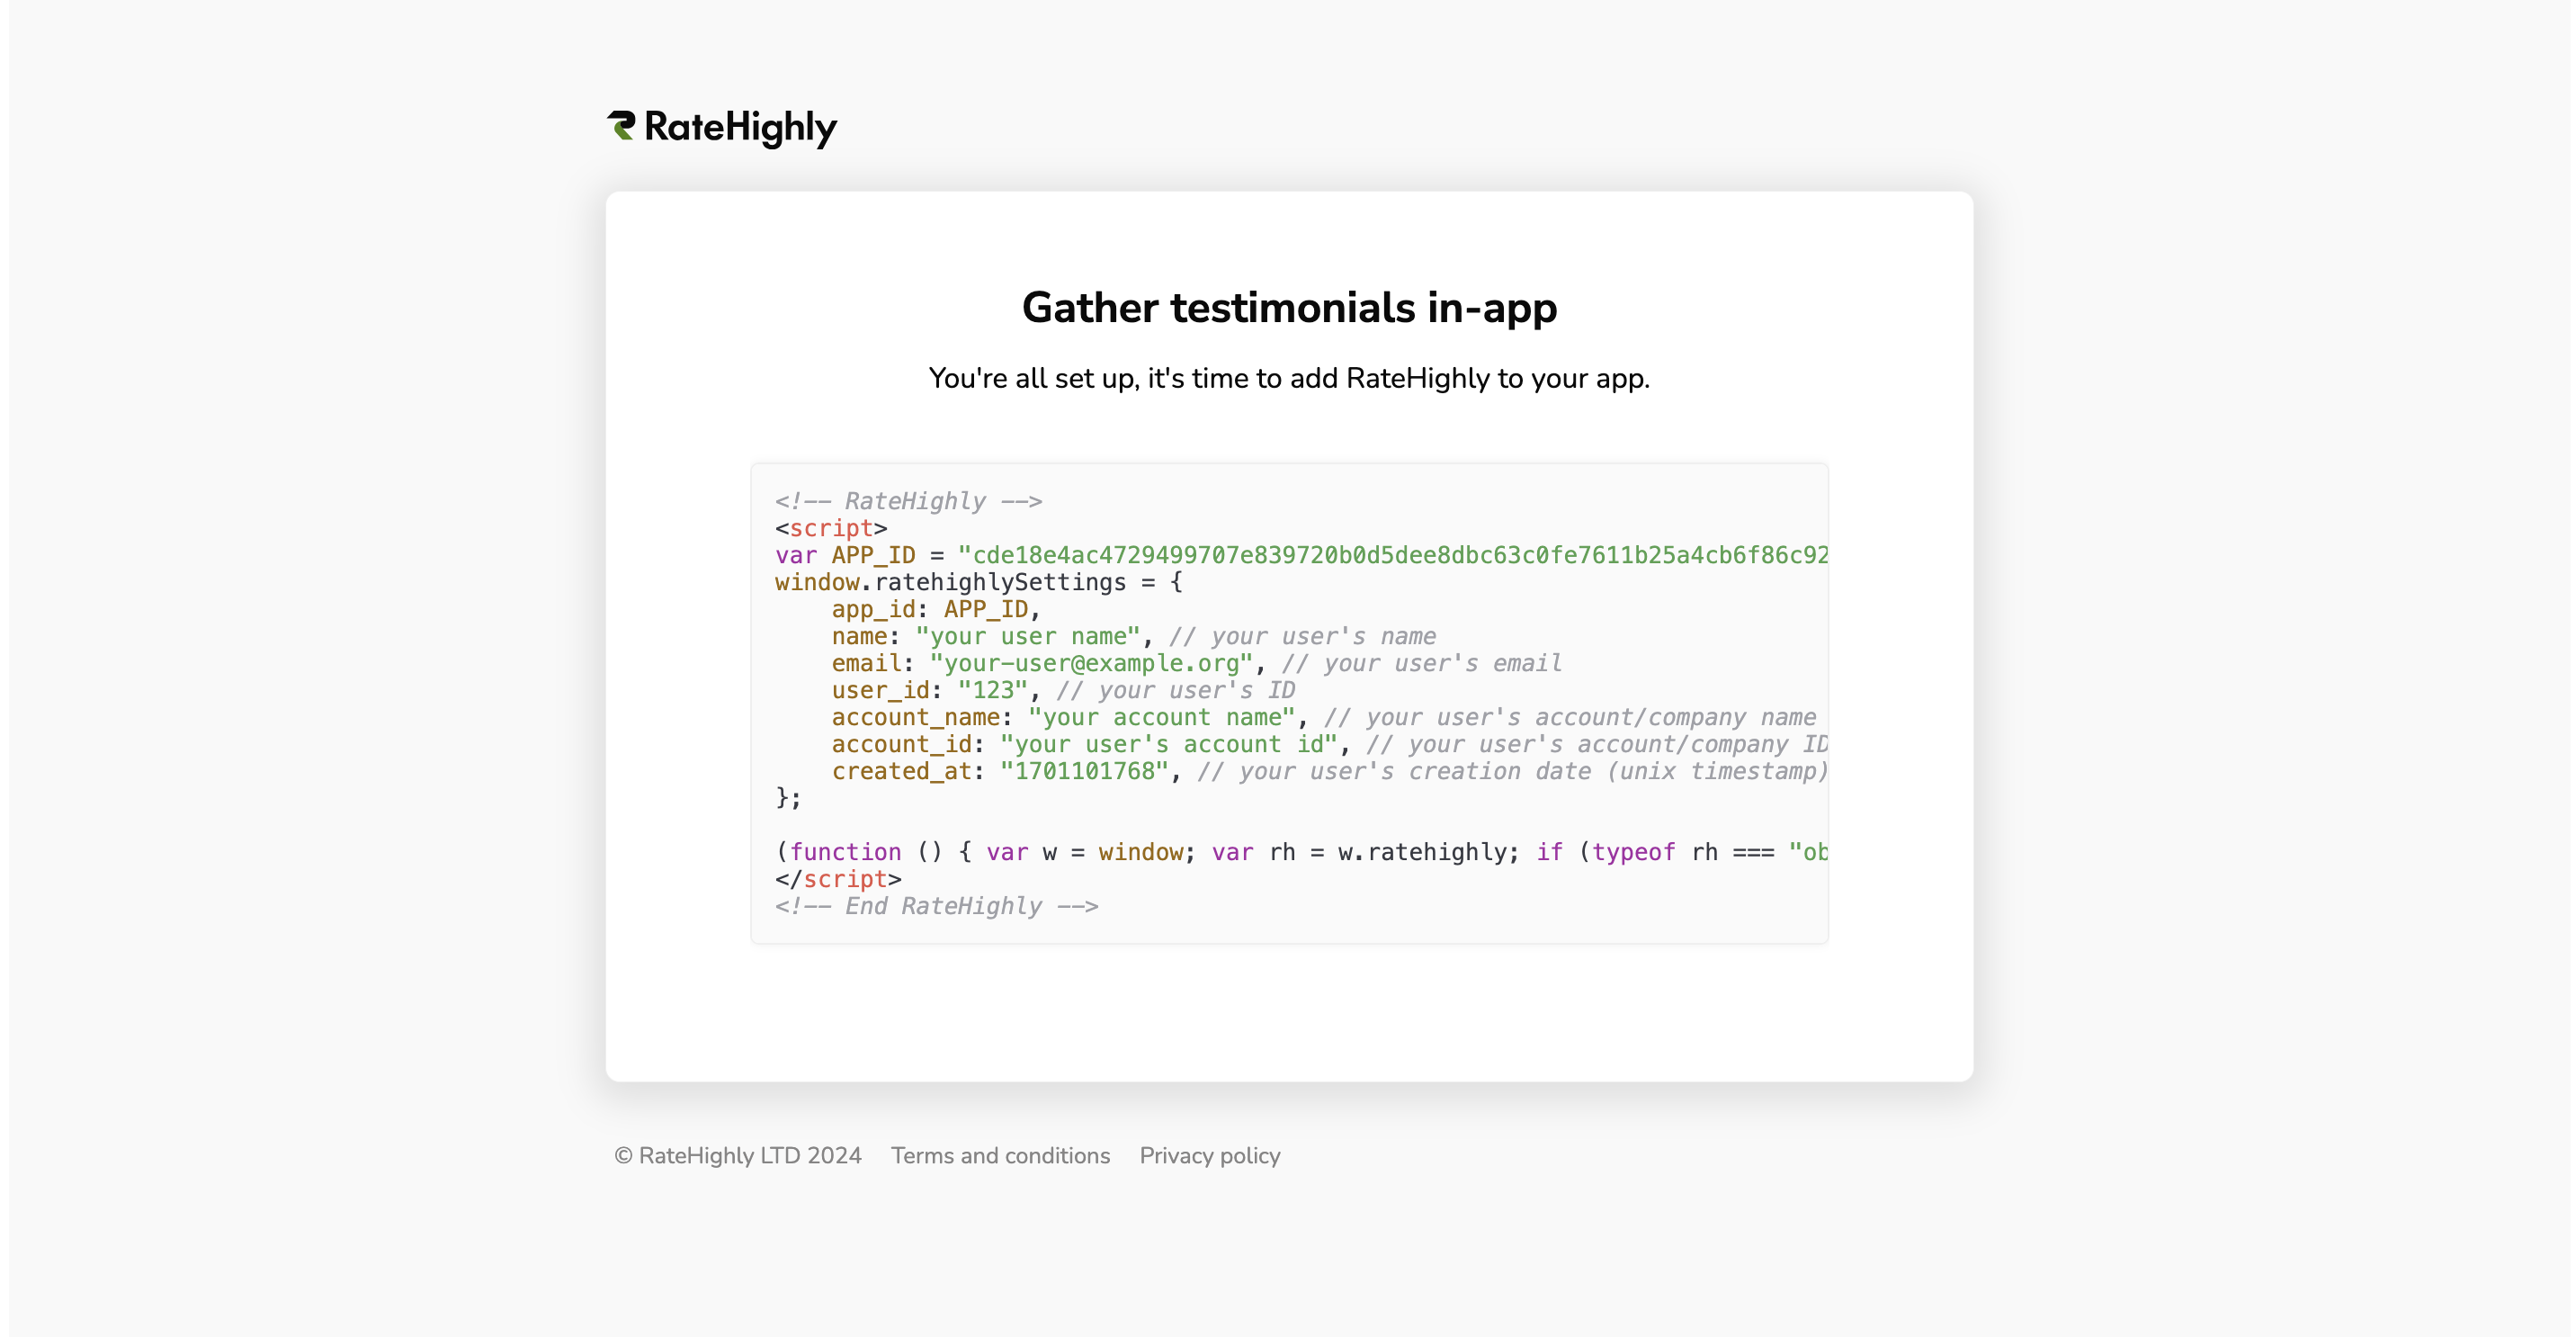This screenshot has height=1337, width=2576.
Task: Open the Privacy policy link
Action: pos(1209,1155)
